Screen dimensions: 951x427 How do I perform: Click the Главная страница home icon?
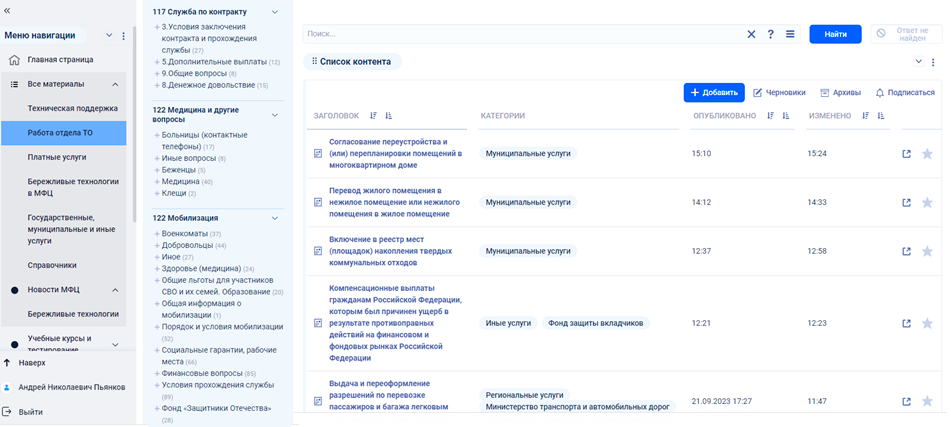coord(15,60)
